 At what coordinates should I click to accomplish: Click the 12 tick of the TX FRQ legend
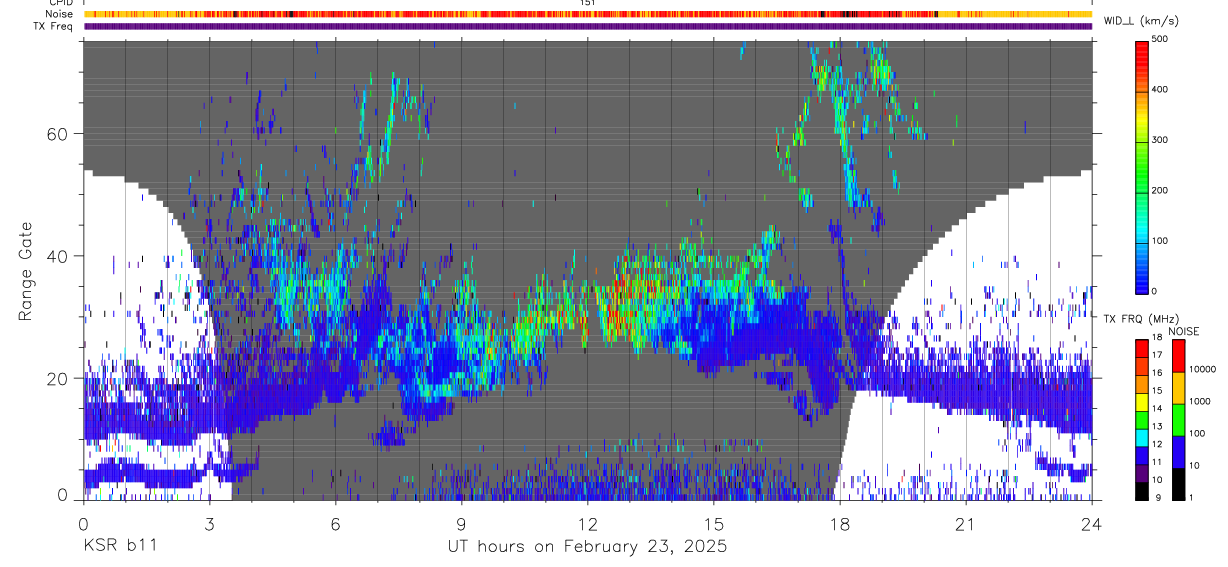coord(1158,446)
